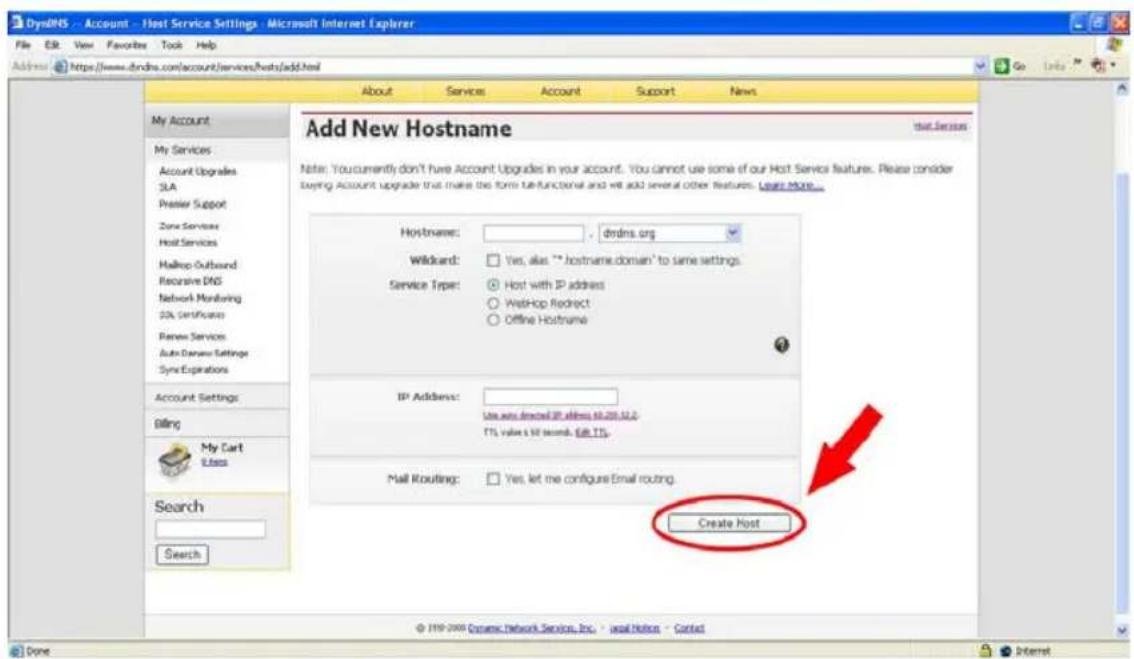Open My Services in the sidebar
The height and width of the screenshot is (659, 1134).
[x=182, y=150]
